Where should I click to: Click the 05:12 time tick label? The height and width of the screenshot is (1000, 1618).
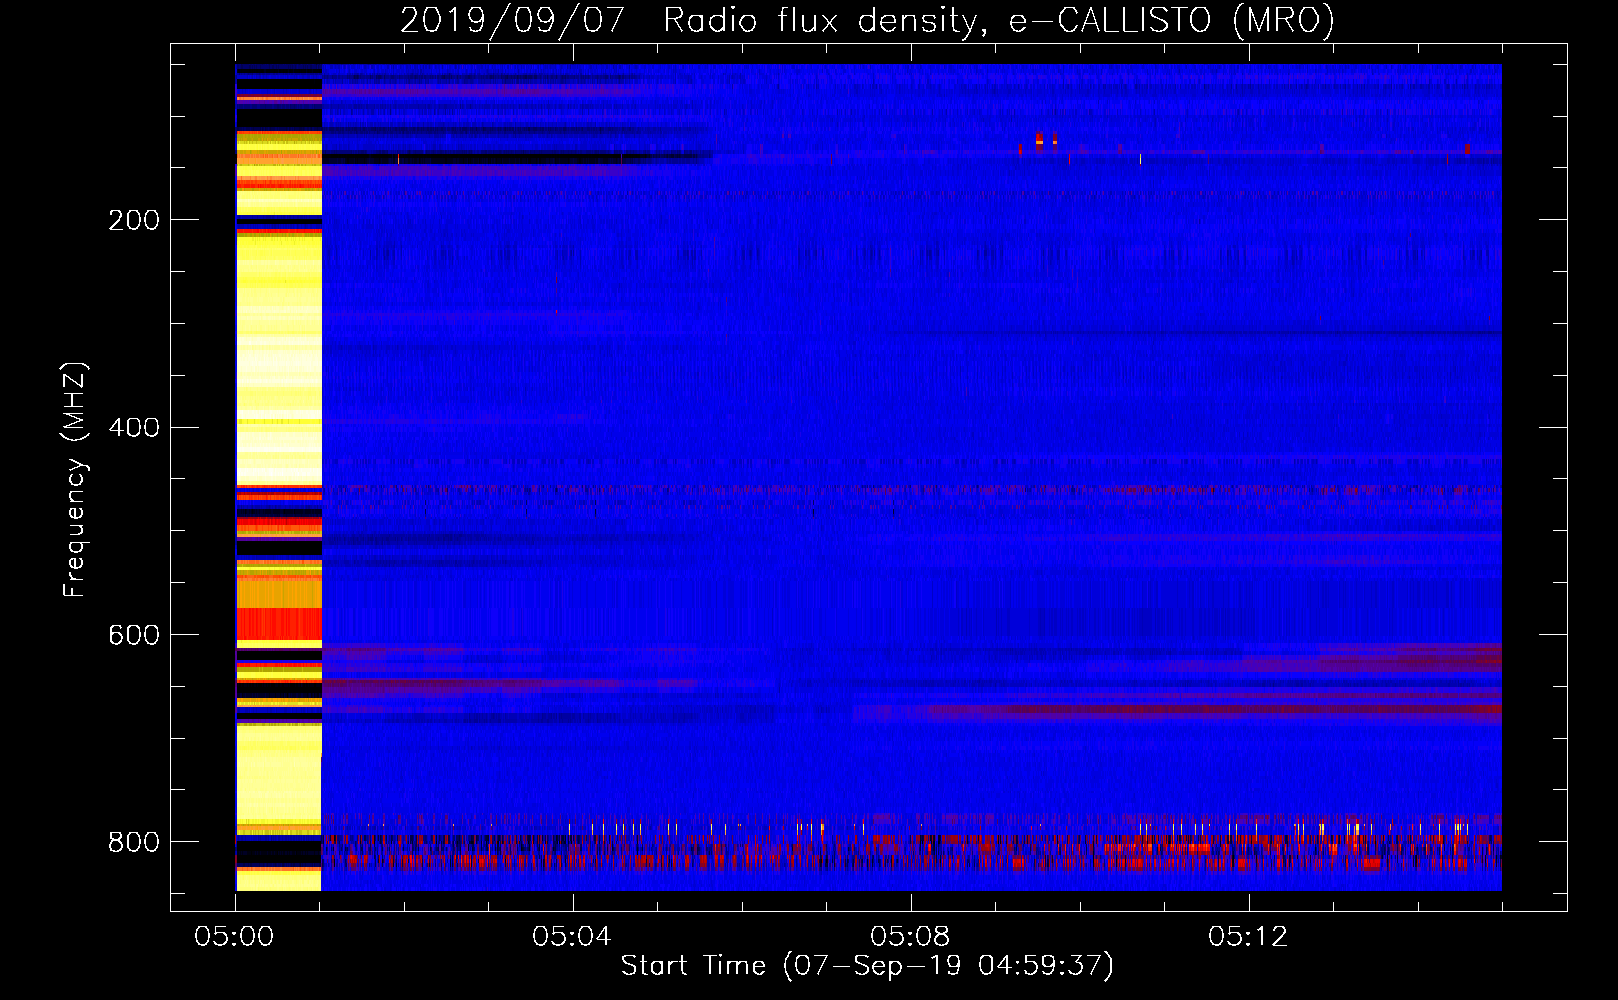[1248, 937]
